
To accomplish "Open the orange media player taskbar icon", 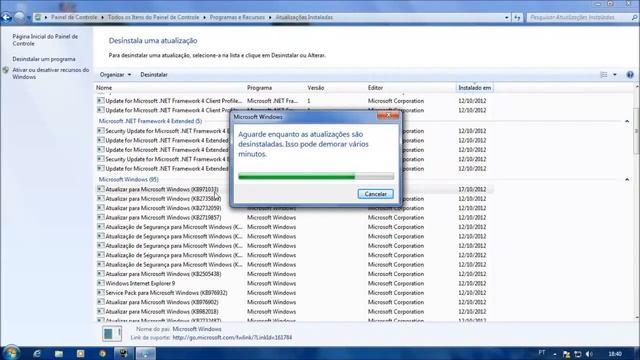I will point(80,353).
